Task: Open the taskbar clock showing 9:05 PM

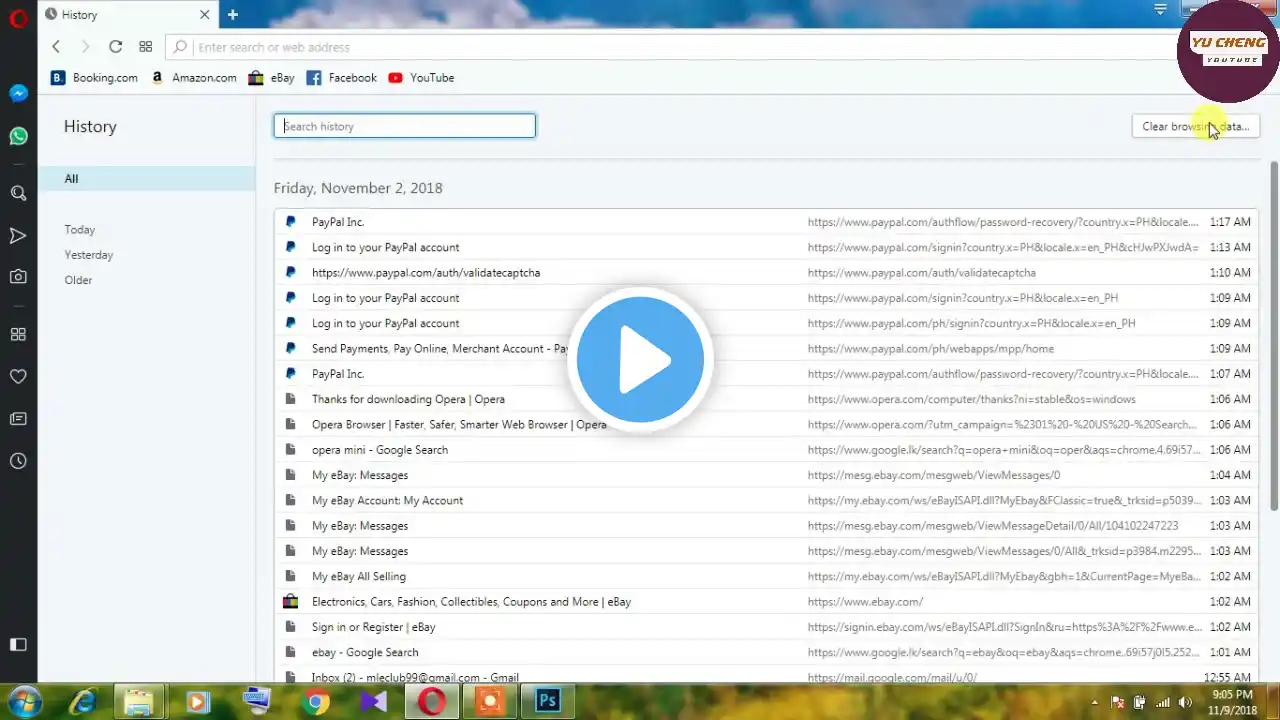Action: (x=1231, y=701)
